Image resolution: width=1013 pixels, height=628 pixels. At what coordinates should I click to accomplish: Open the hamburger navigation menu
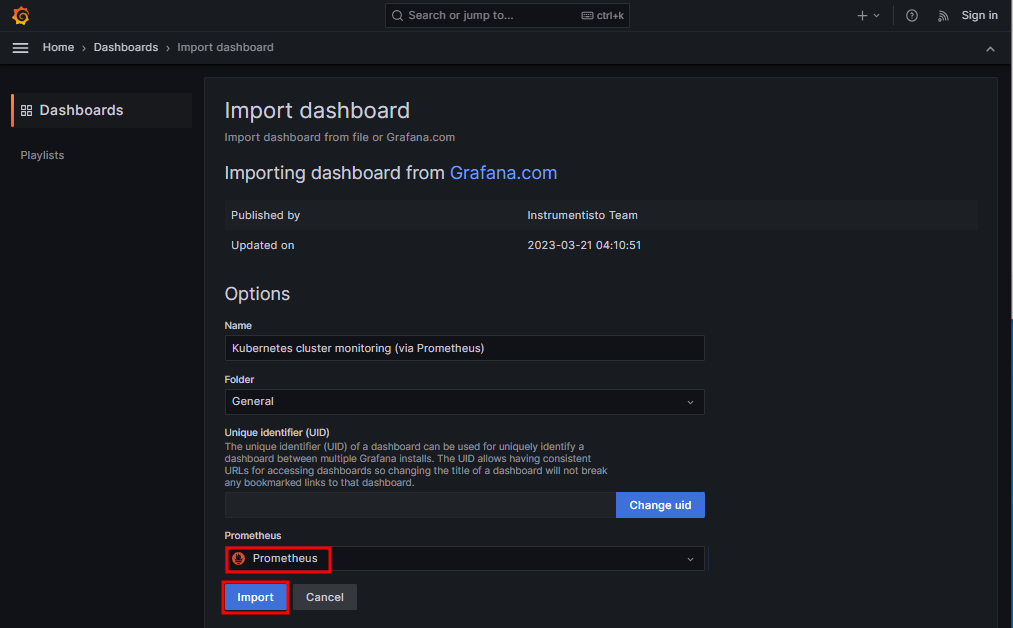(x=21, y=48)
